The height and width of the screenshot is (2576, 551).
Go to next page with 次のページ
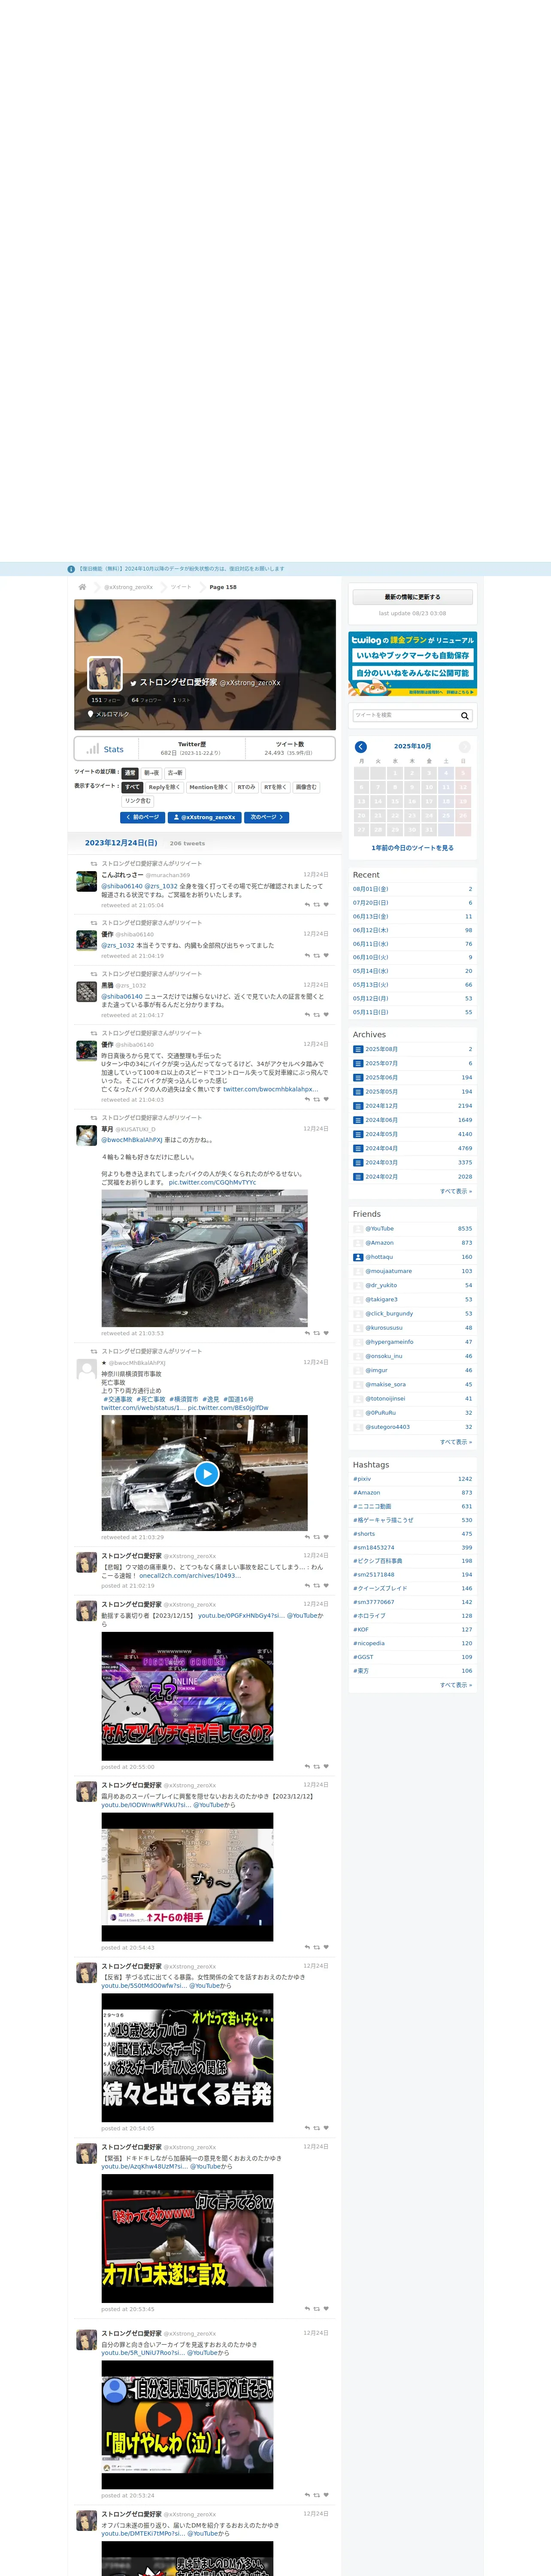[267, 817]
